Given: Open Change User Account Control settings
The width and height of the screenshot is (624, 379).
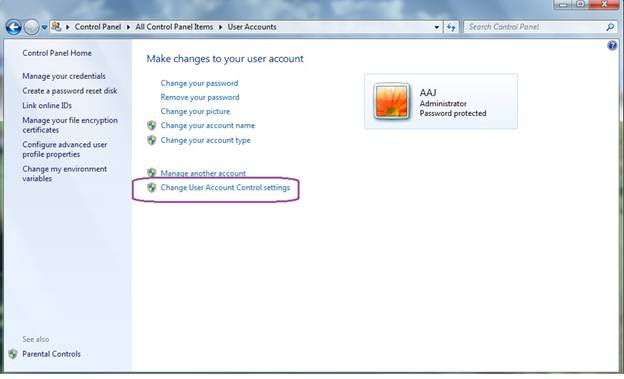Looking at the screenshot, I should (225, 188).
